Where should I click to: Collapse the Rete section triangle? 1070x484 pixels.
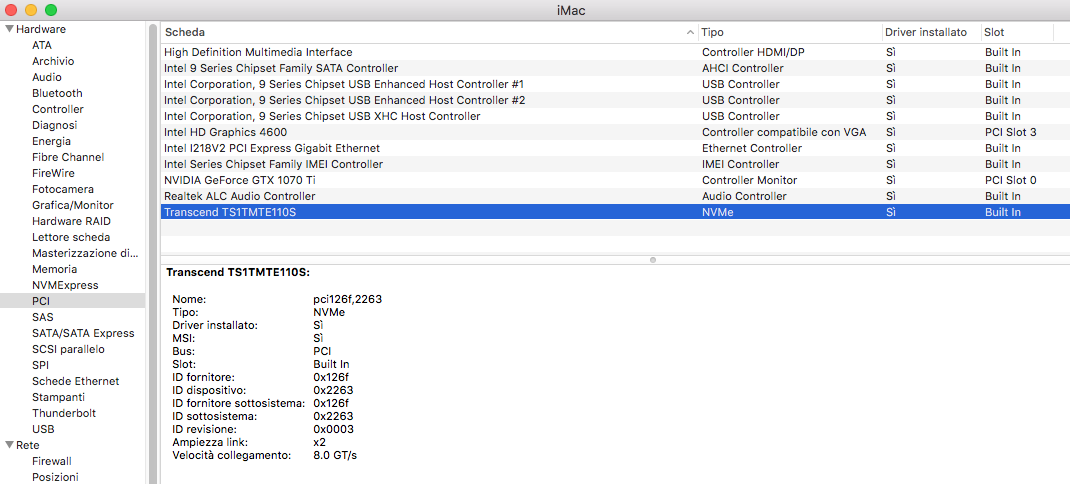pyautogui.click(x=9, y=445)
